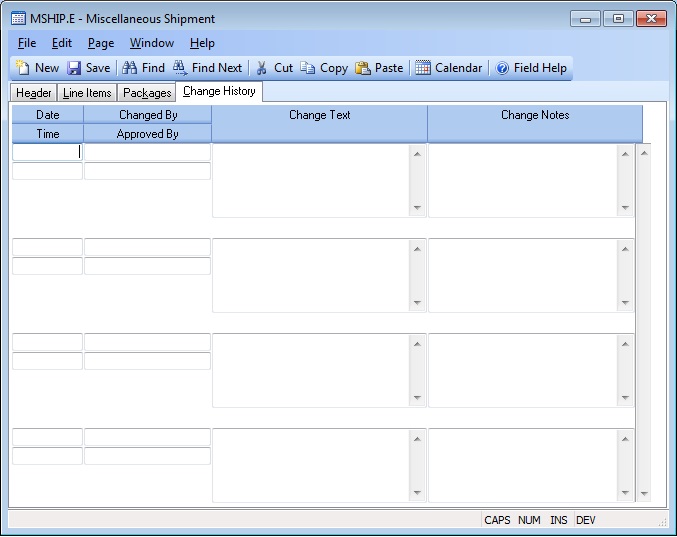The width and height of the screenshot is (677, 537).
Task: Click the New document icon in toolbar
Action: (22, 68)
